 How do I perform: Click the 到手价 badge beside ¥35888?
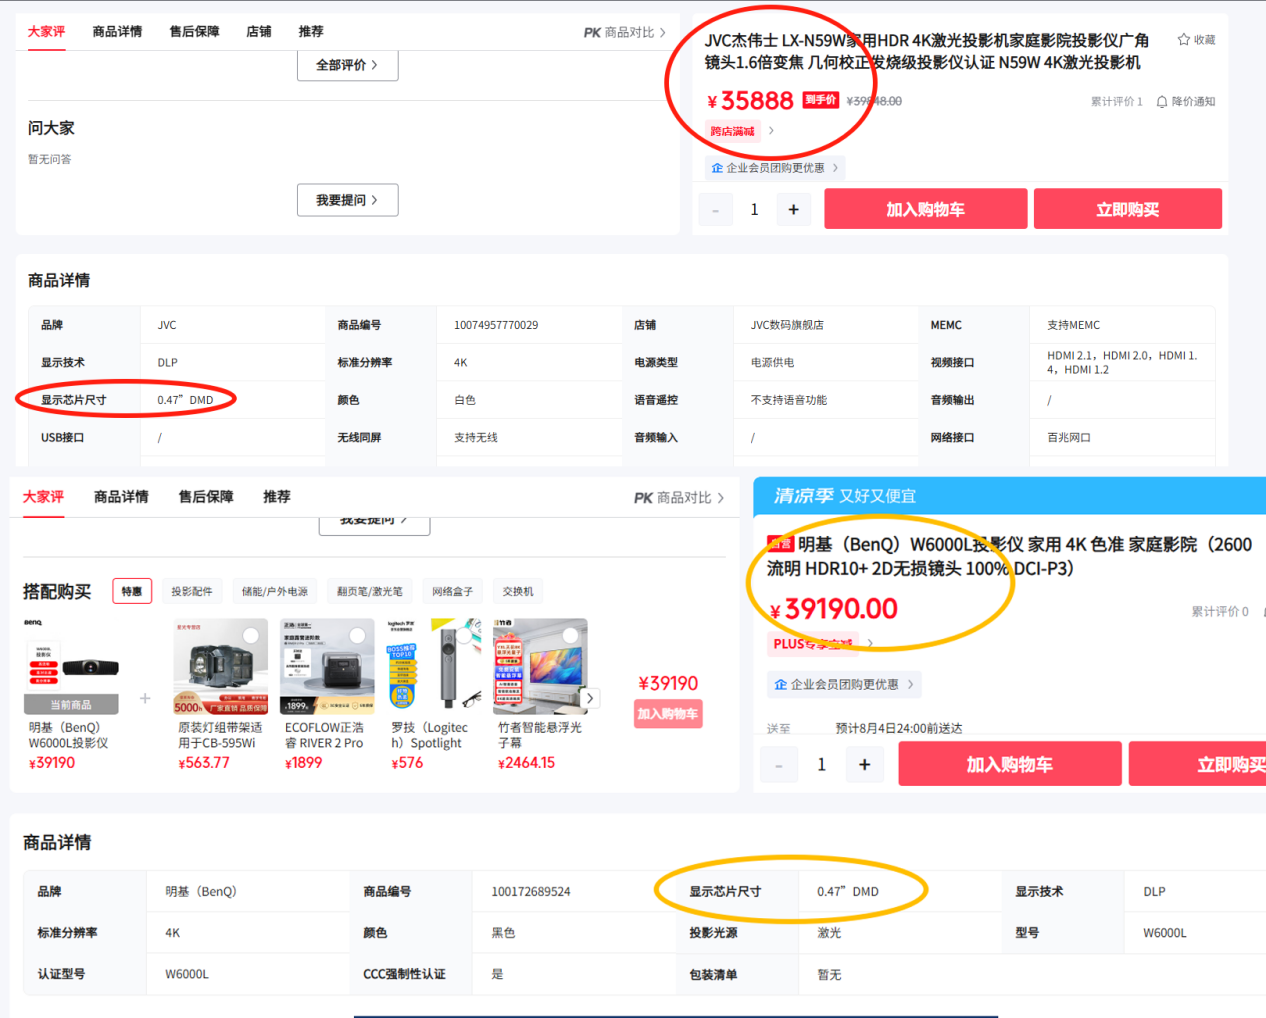(821, 100)
